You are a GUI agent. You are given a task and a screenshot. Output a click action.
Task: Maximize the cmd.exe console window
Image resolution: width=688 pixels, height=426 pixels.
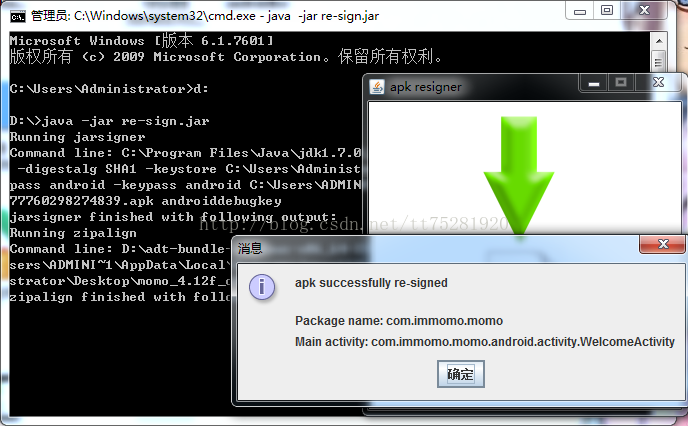pyautogui.click(x=607, y=11)
